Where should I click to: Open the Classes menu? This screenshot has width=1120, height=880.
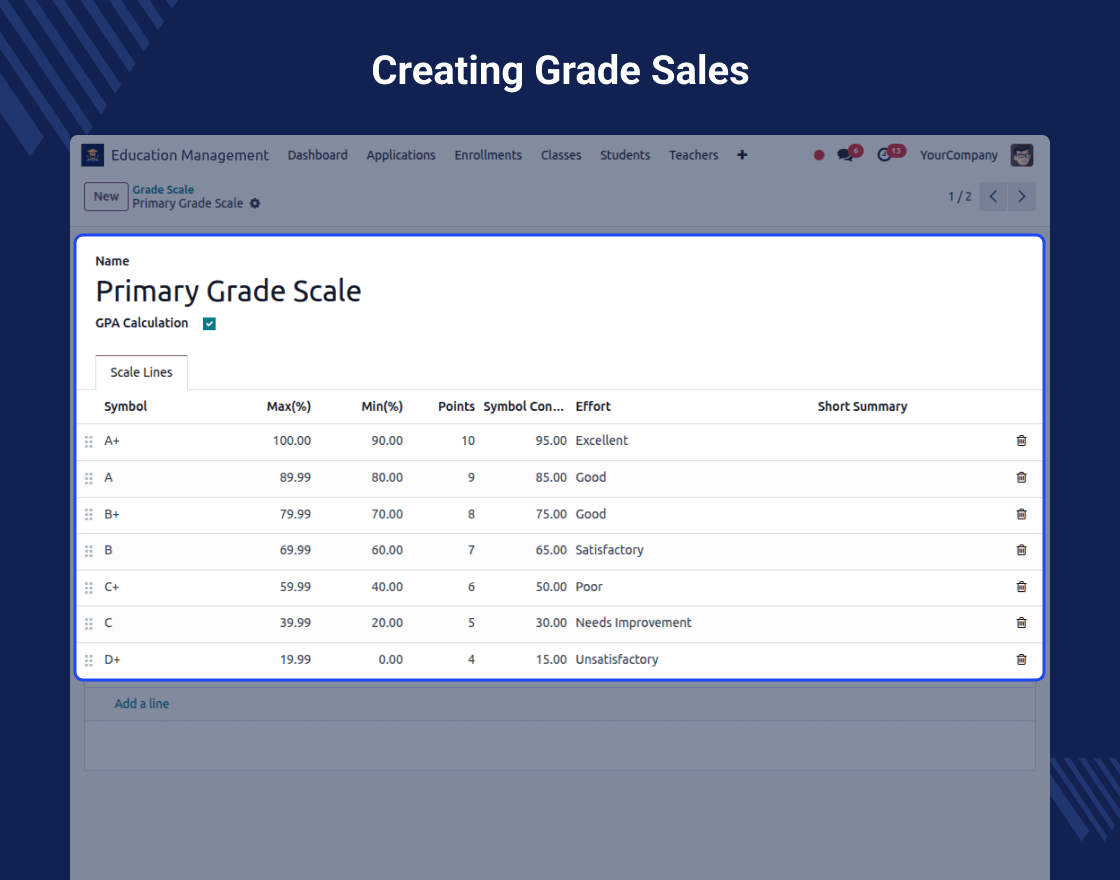coord(561,155)
